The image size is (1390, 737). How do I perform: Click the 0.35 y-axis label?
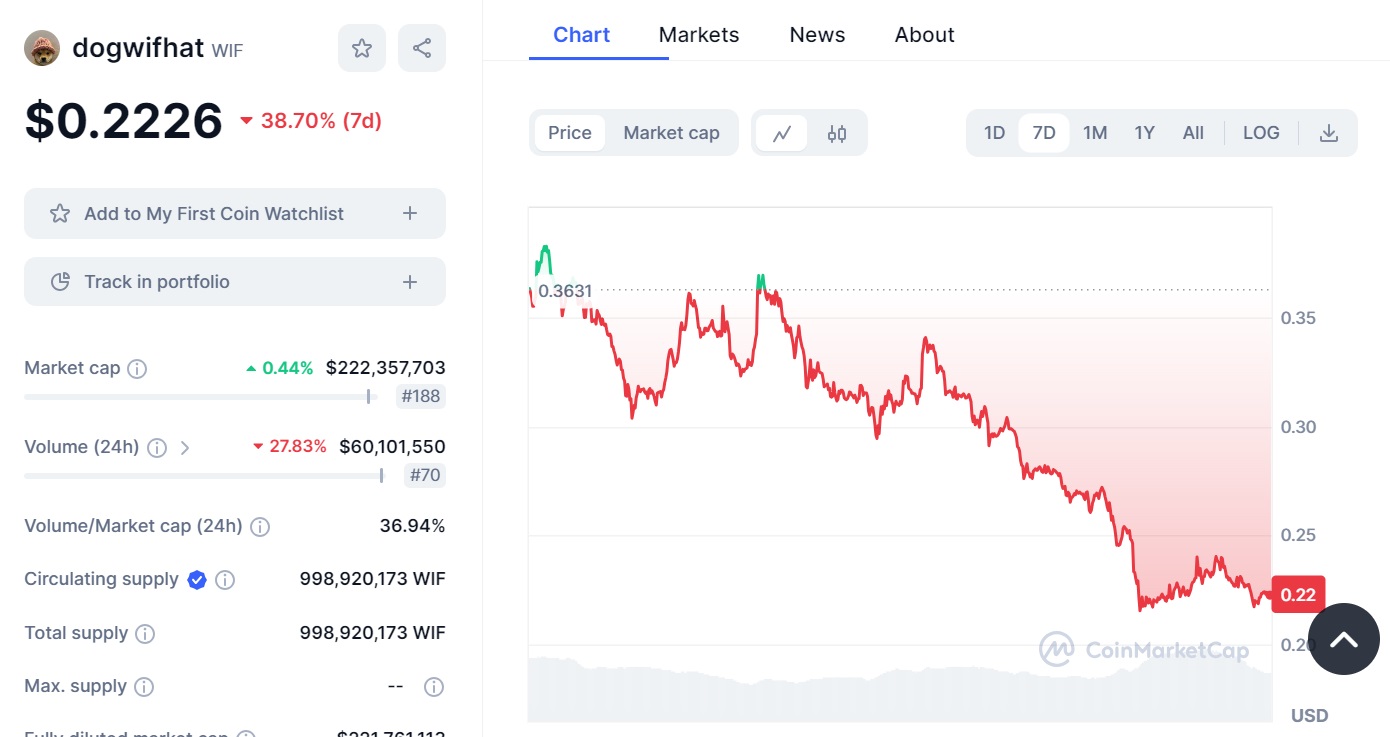click(x=1298, y=318)
